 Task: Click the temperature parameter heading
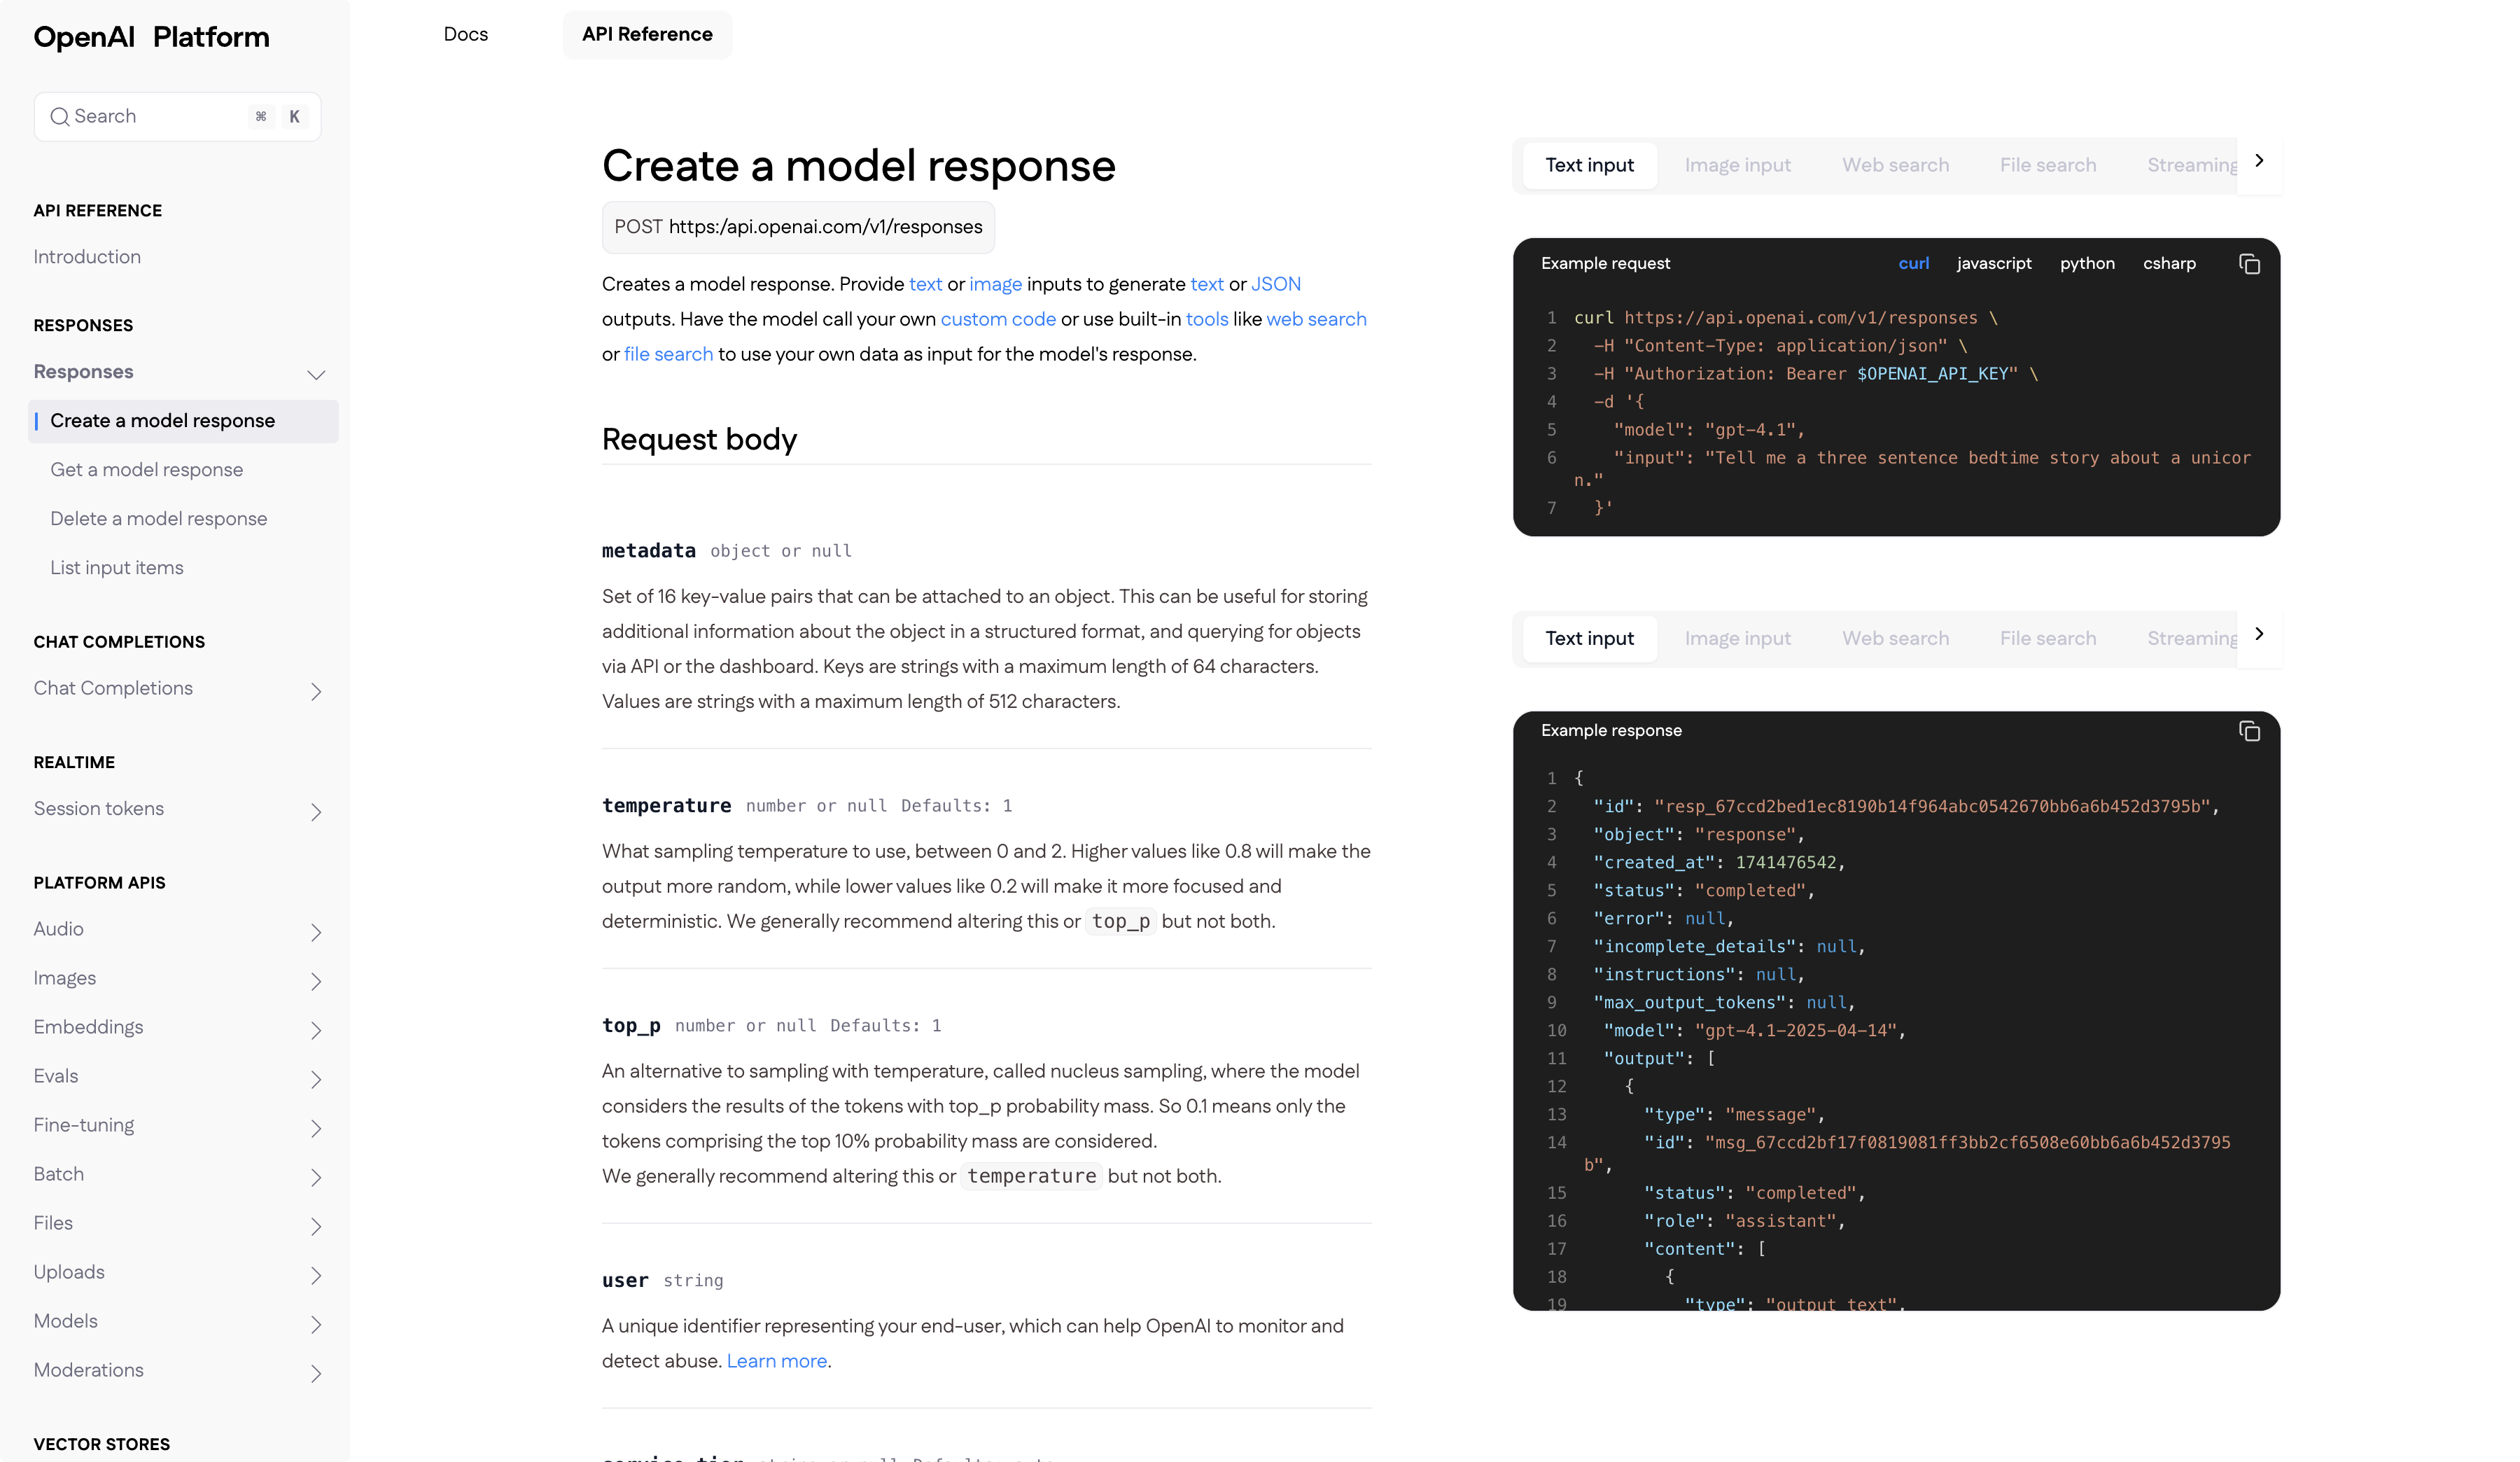tap(666, 806)
